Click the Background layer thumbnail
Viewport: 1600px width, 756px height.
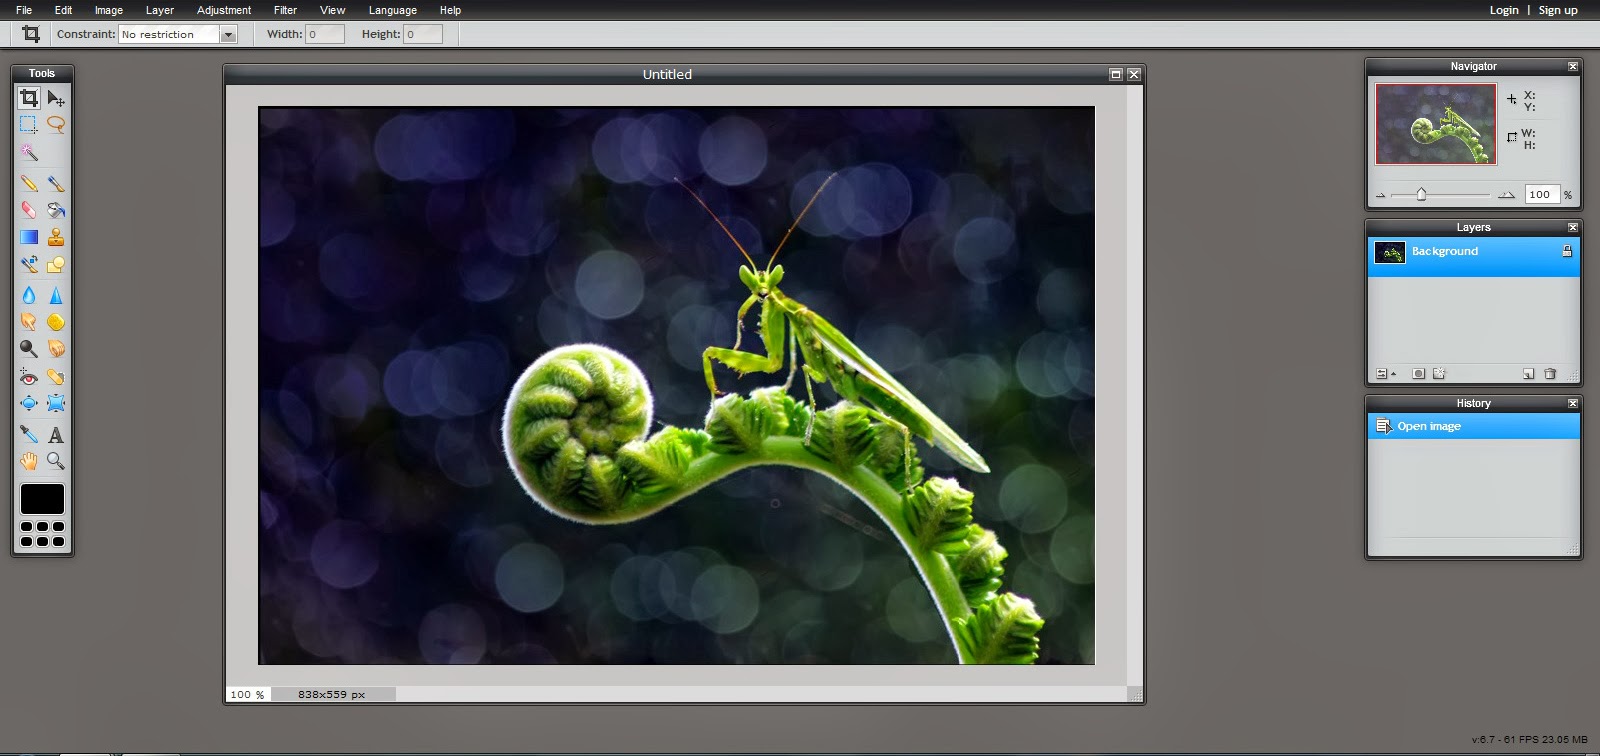[1389, 253]
